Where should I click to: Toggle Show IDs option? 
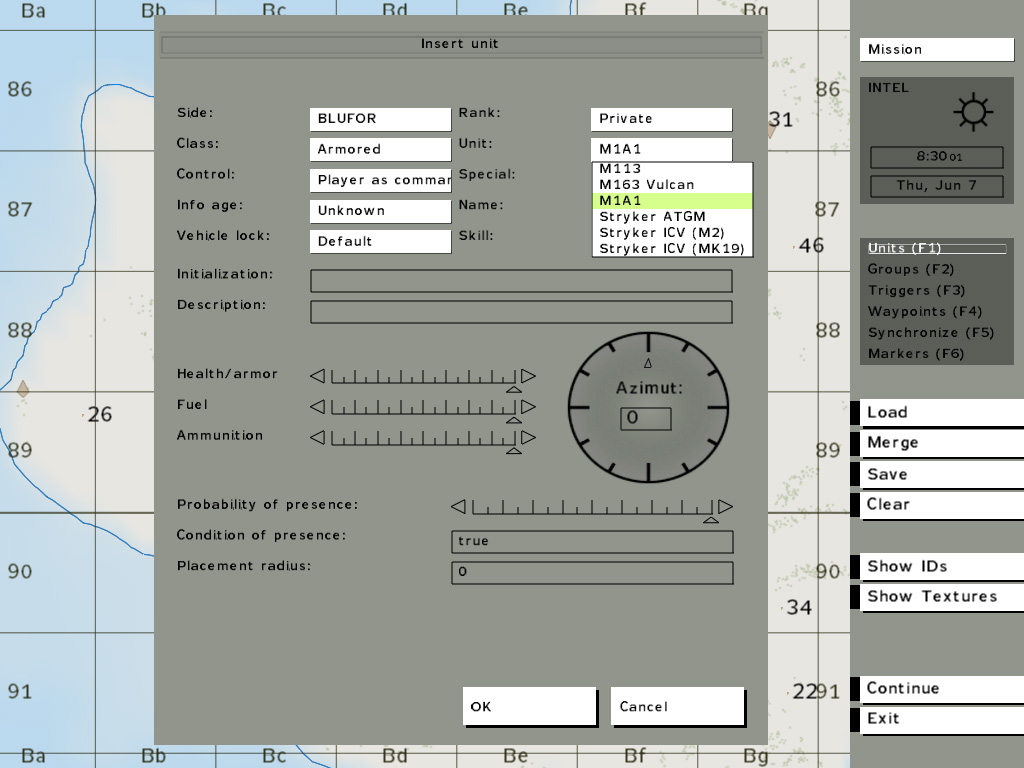(x=906, y=567)
